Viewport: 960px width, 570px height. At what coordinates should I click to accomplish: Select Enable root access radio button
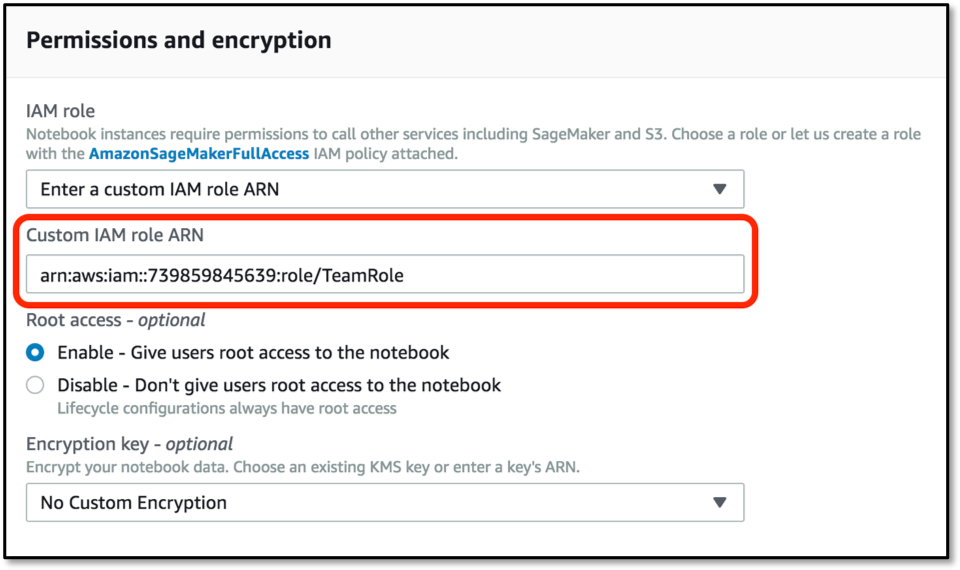pos(35,353)
